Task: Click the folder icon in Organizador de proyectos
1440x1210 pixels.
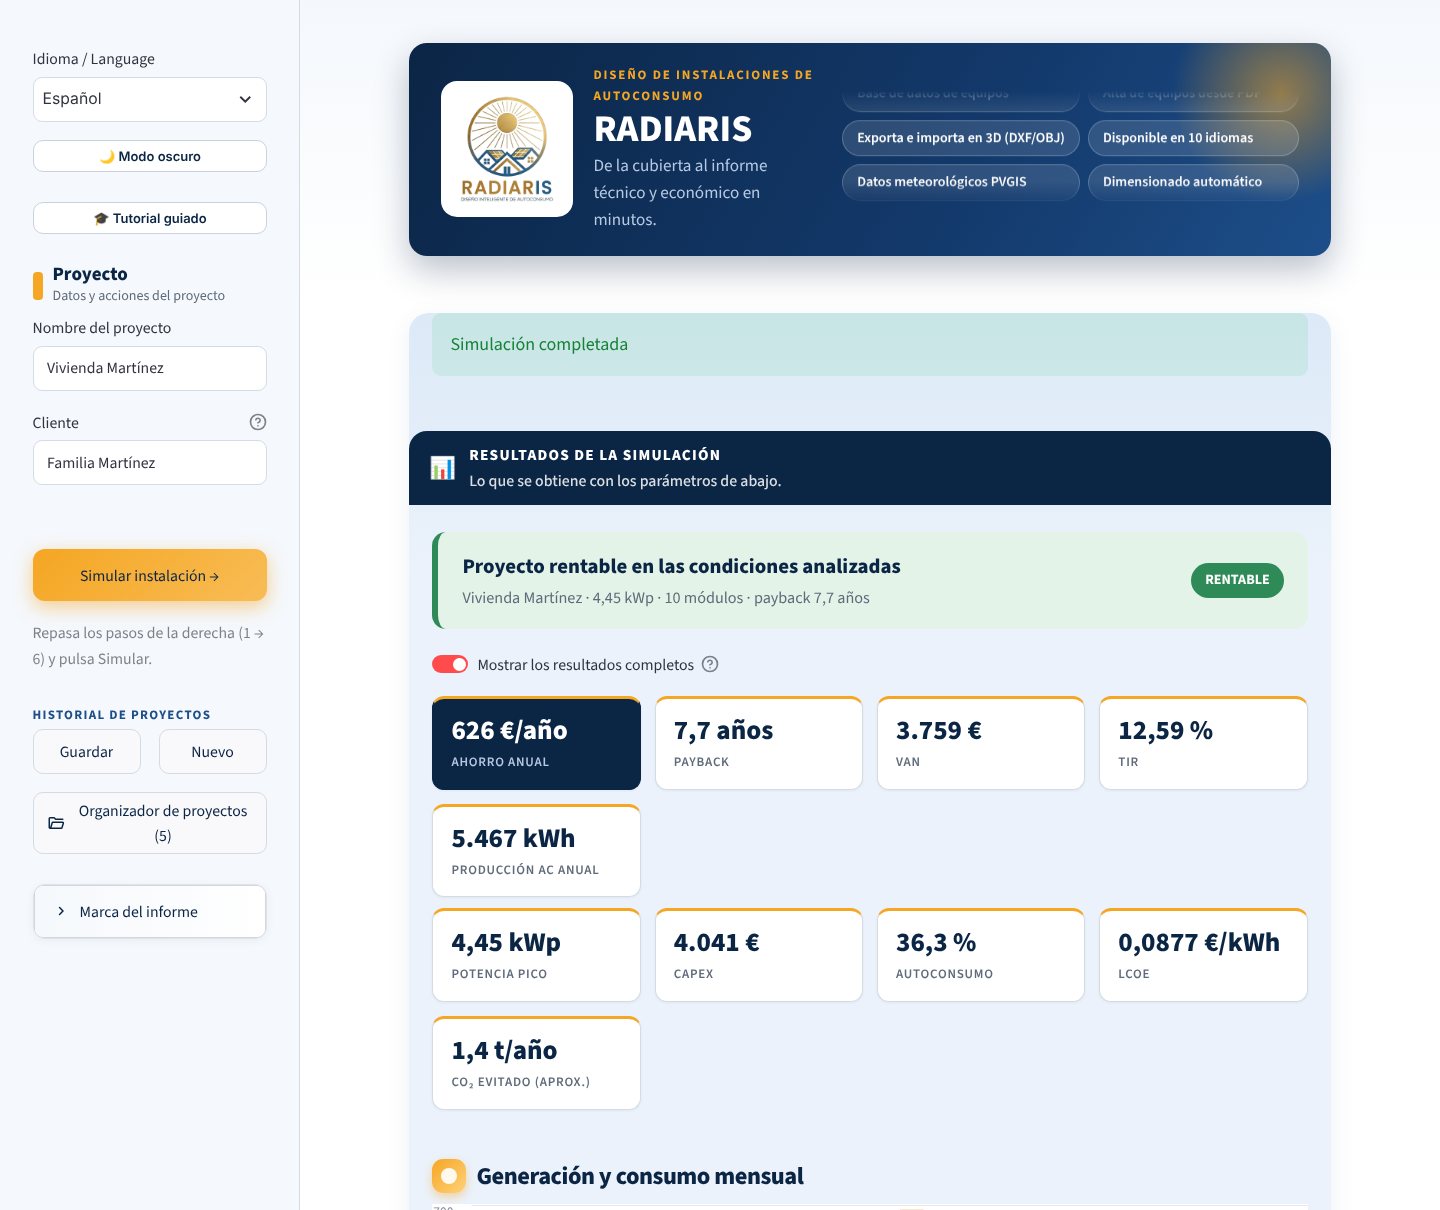Action: click(56, 823)
